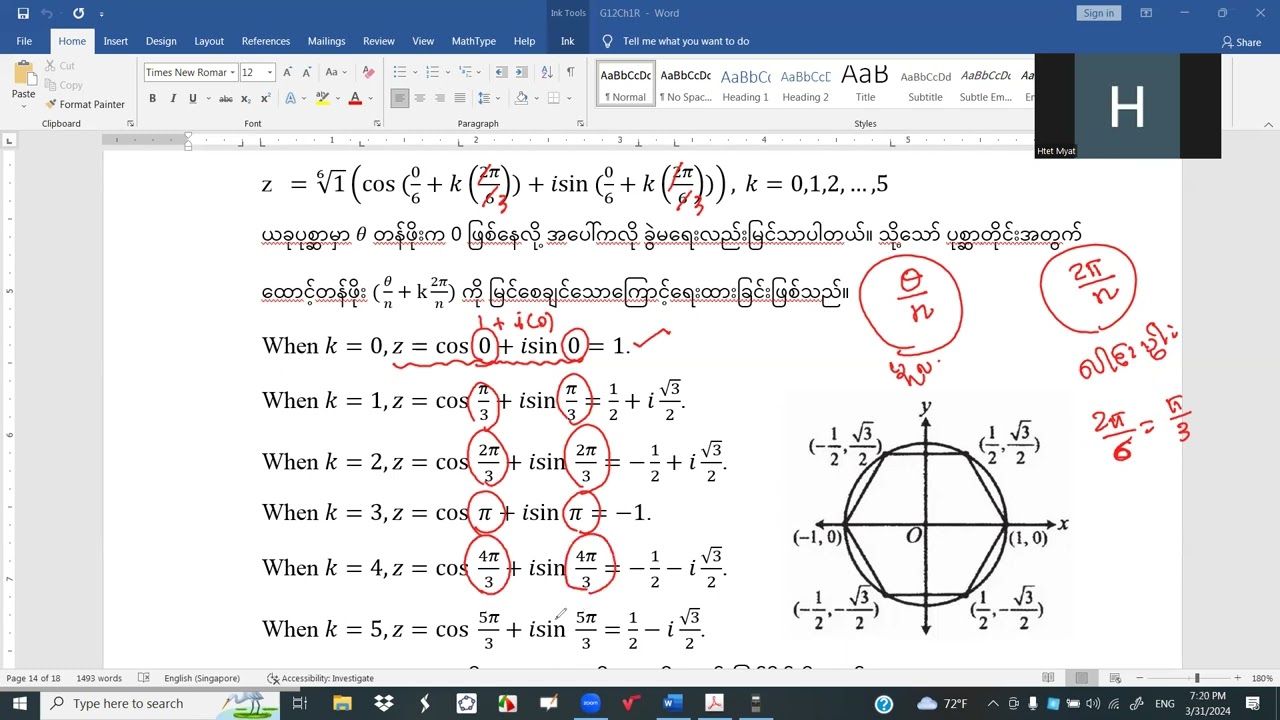Click the yellow Text Highlight Color swatch
The image size is (1280, 720).
pos(322,98)
